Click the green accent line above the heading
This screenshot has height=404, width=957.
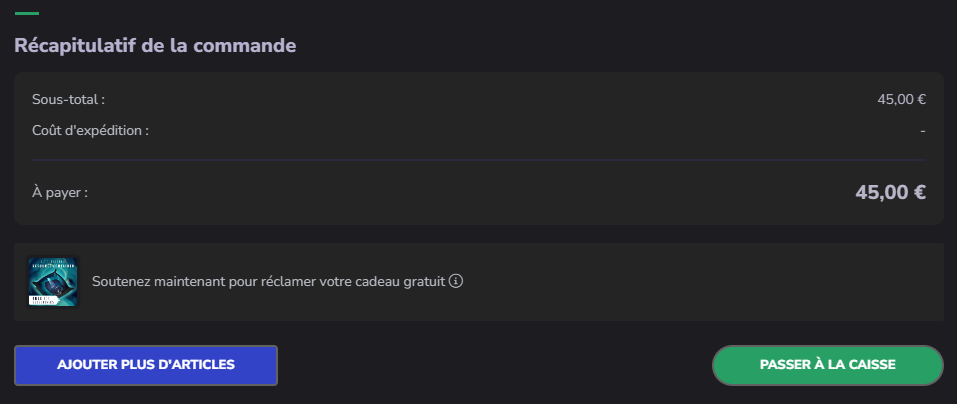click(27, 14)
